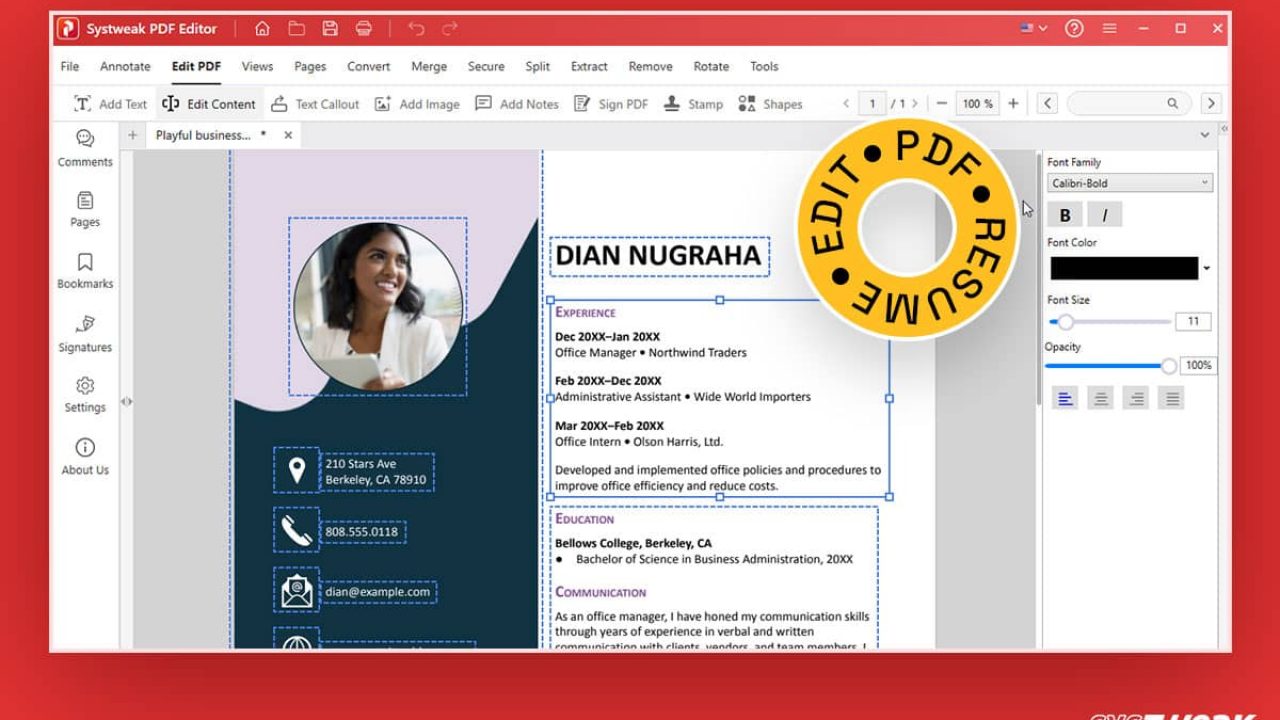This screenshot has height=720, width=1280.
Task: Enable center text alignment
Action: (1101, 399)
